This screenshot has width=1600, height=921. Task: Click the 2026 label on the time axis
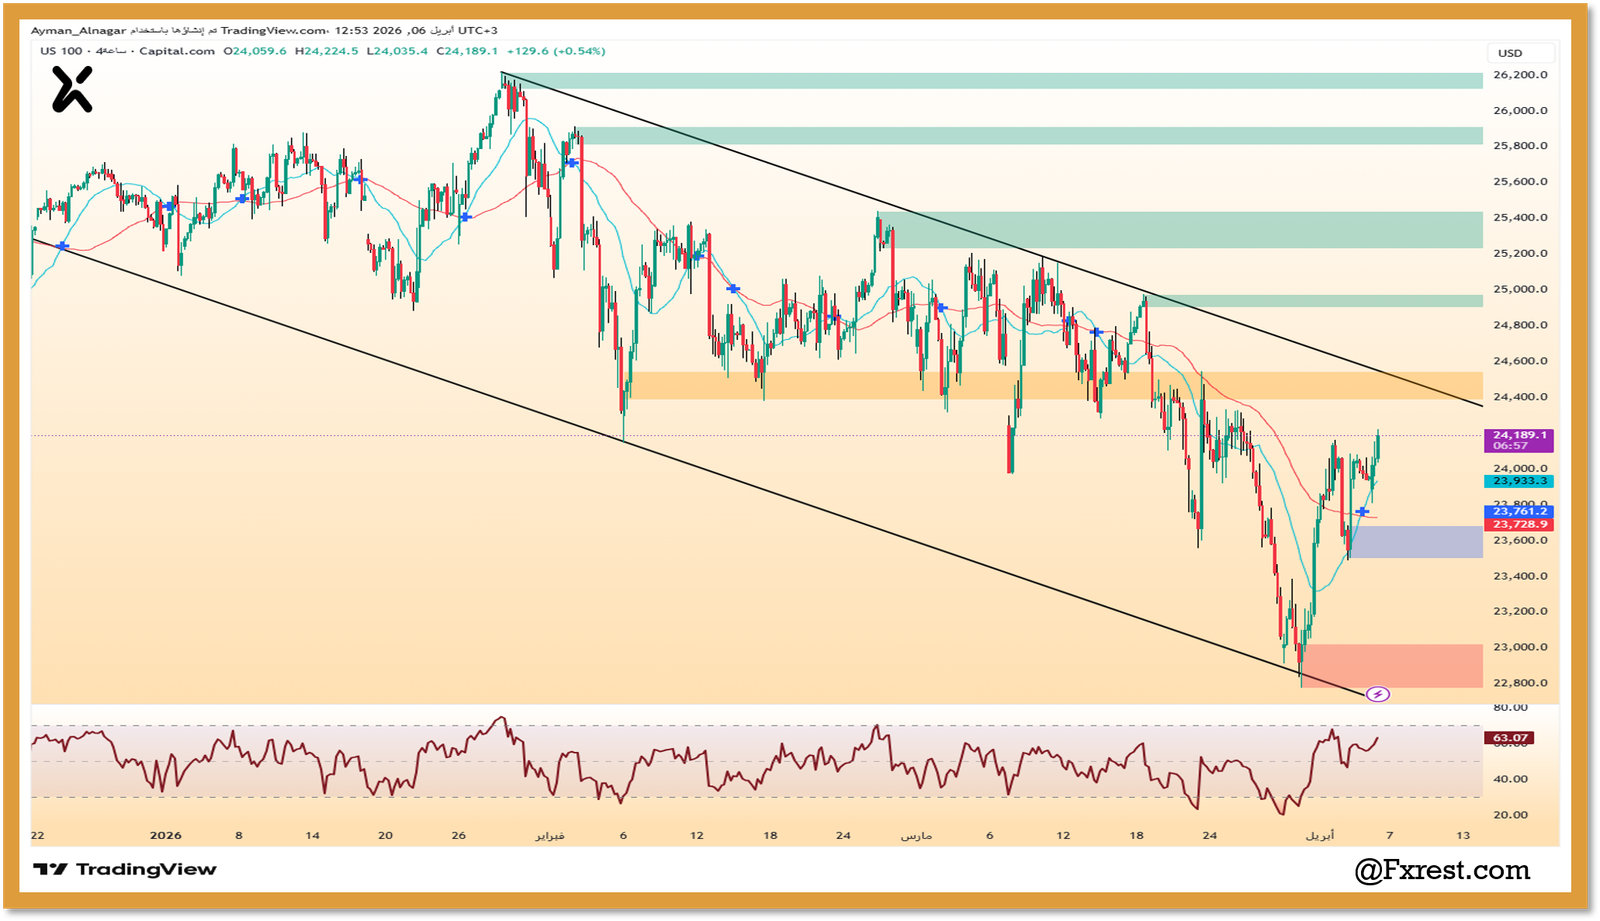point(165,835)
